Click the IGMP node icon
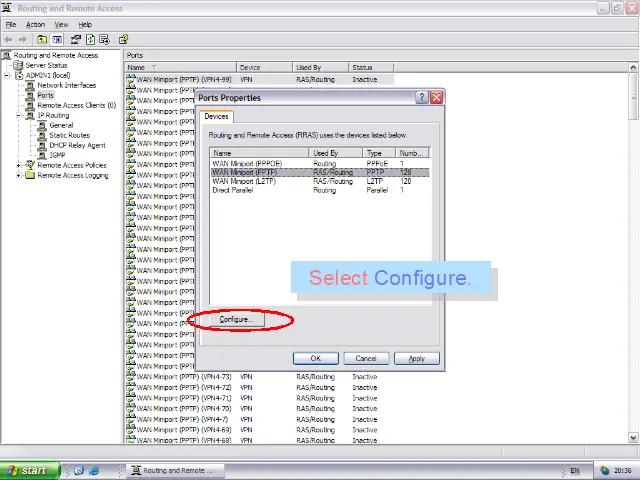Image resolution: width=640 pixels, height=480 pixels. [42, 155]
